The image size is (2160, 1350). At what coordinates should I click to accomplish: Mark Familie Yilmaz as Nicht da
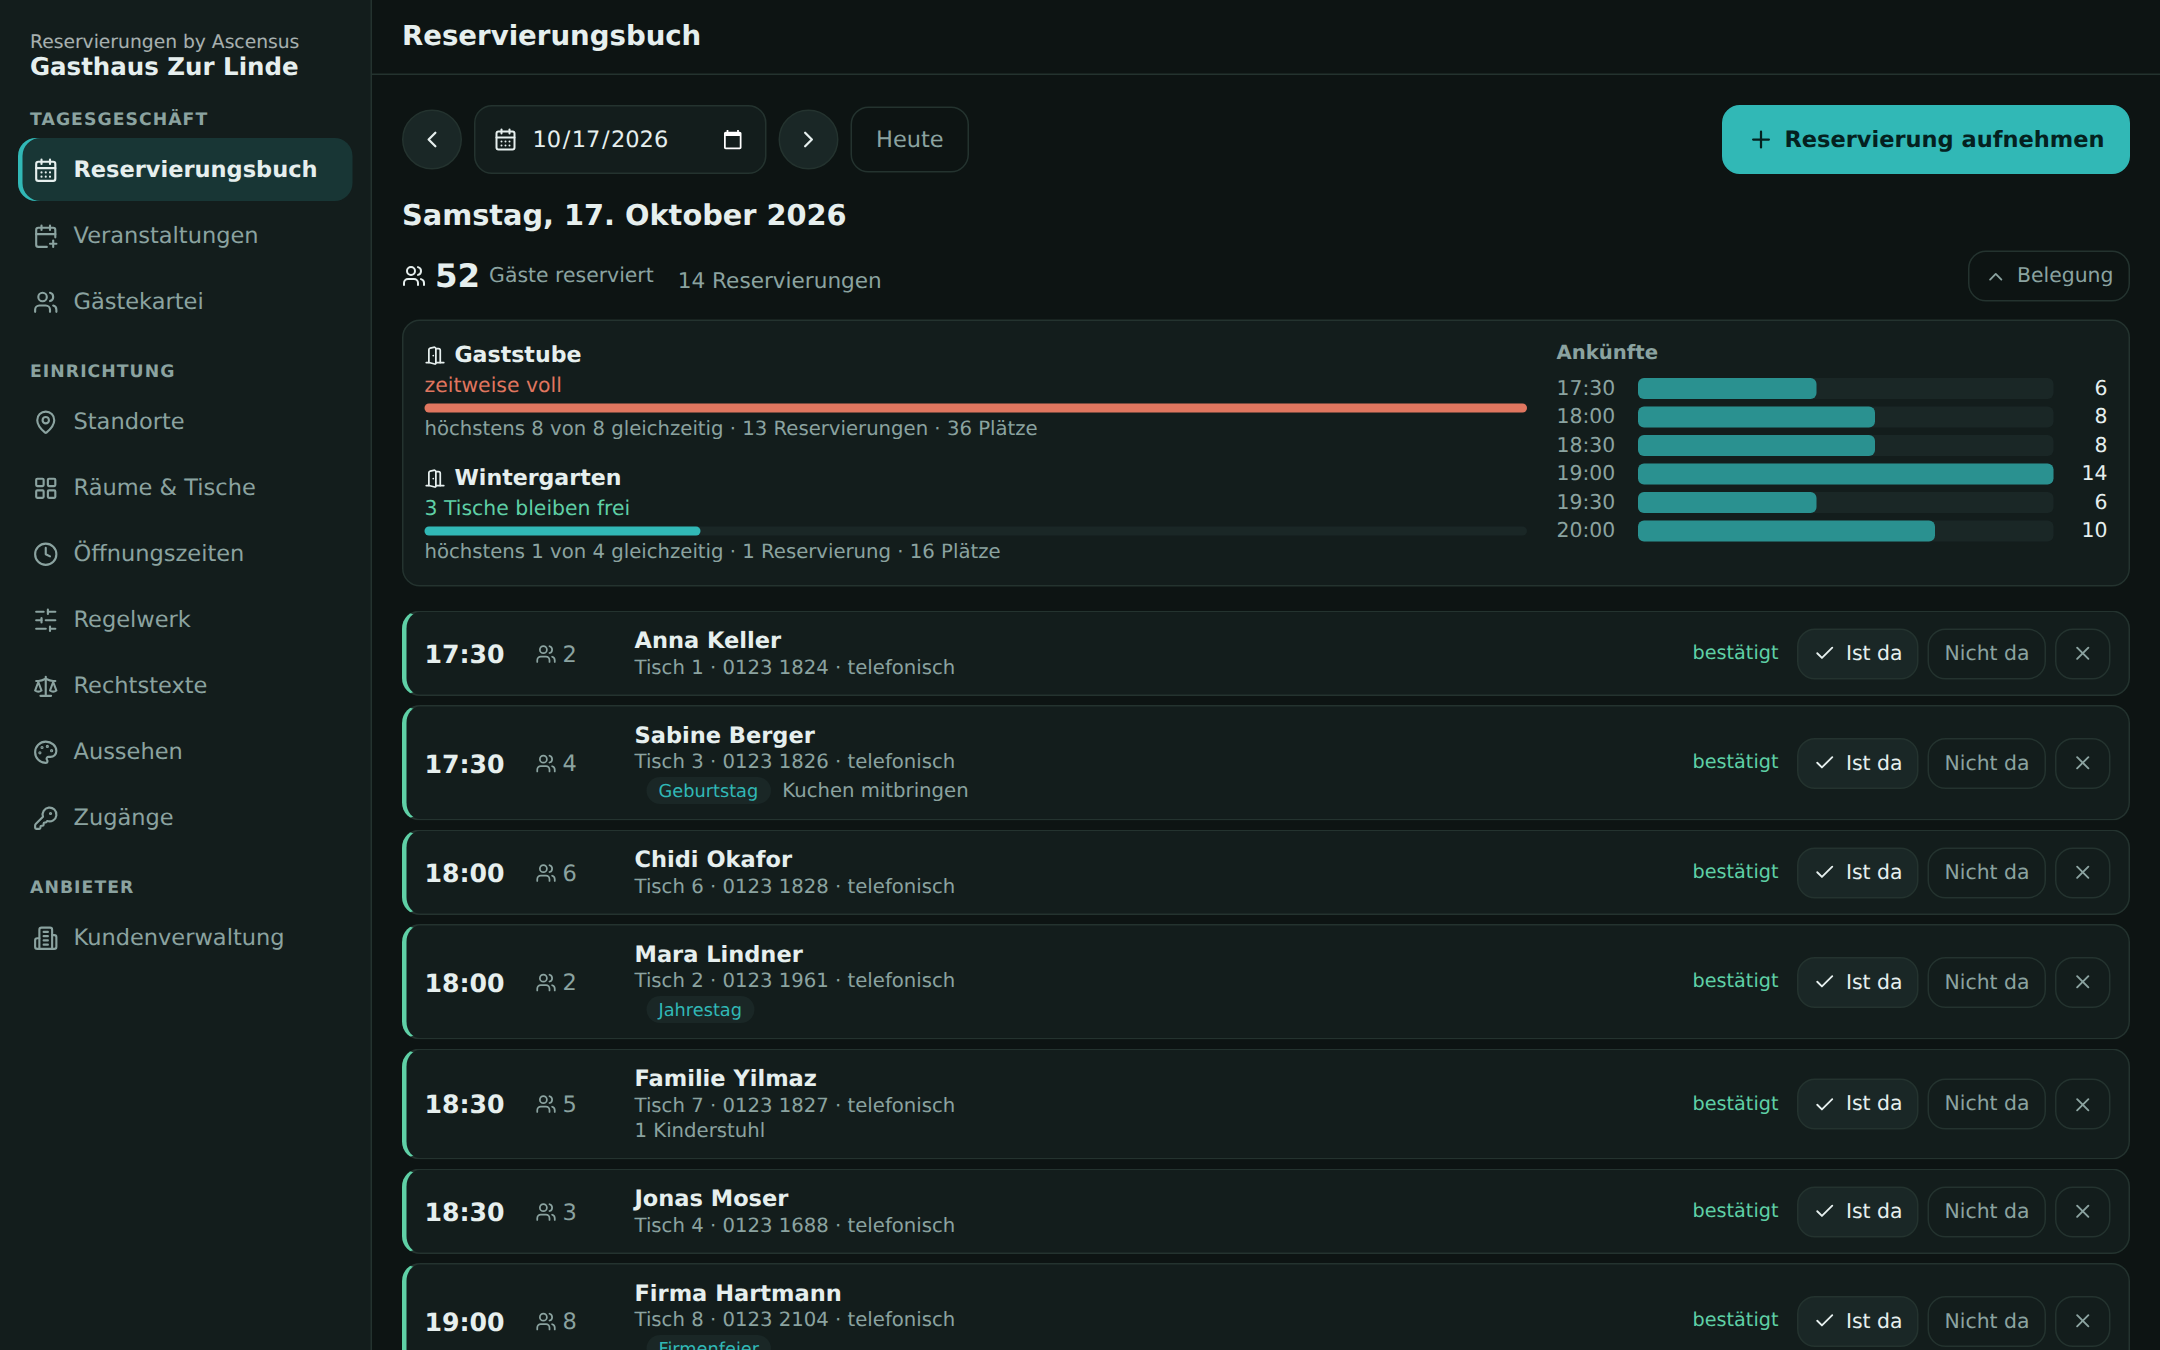pos(1986,1104)
